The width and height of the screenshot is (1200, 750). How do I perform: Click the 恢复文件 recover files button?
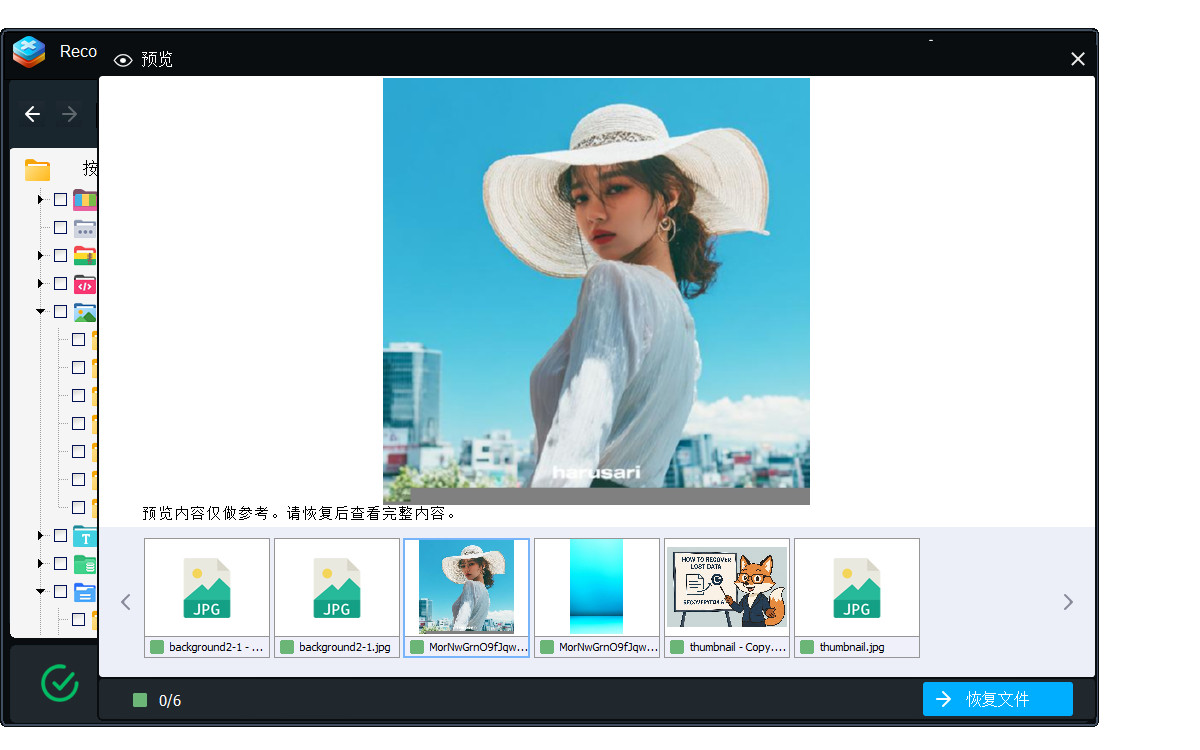(997, 699)
